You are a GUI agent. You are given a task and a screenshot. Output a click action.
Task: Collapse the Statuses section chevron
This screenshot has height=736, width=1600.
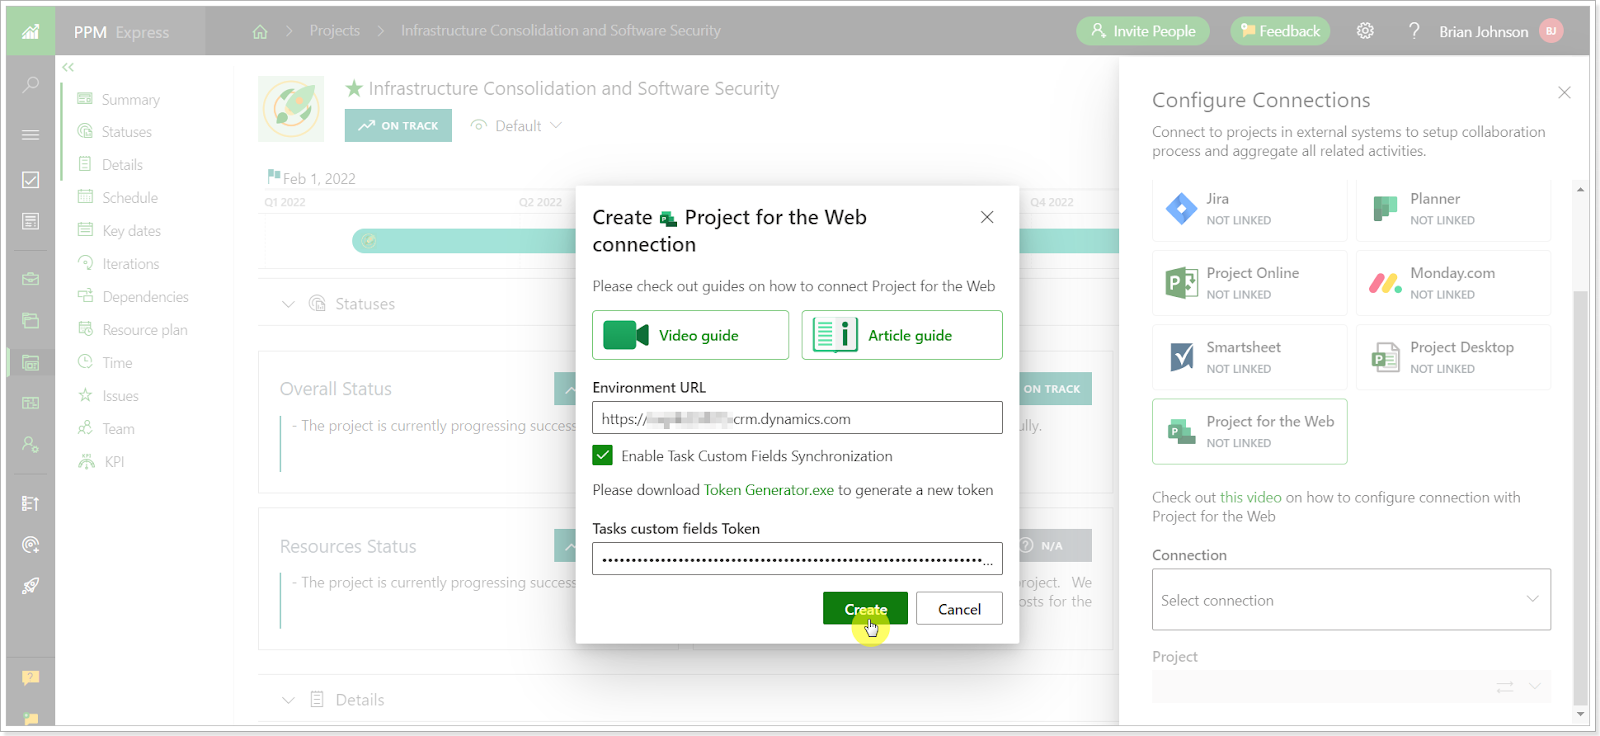click(x=288, y=304)
